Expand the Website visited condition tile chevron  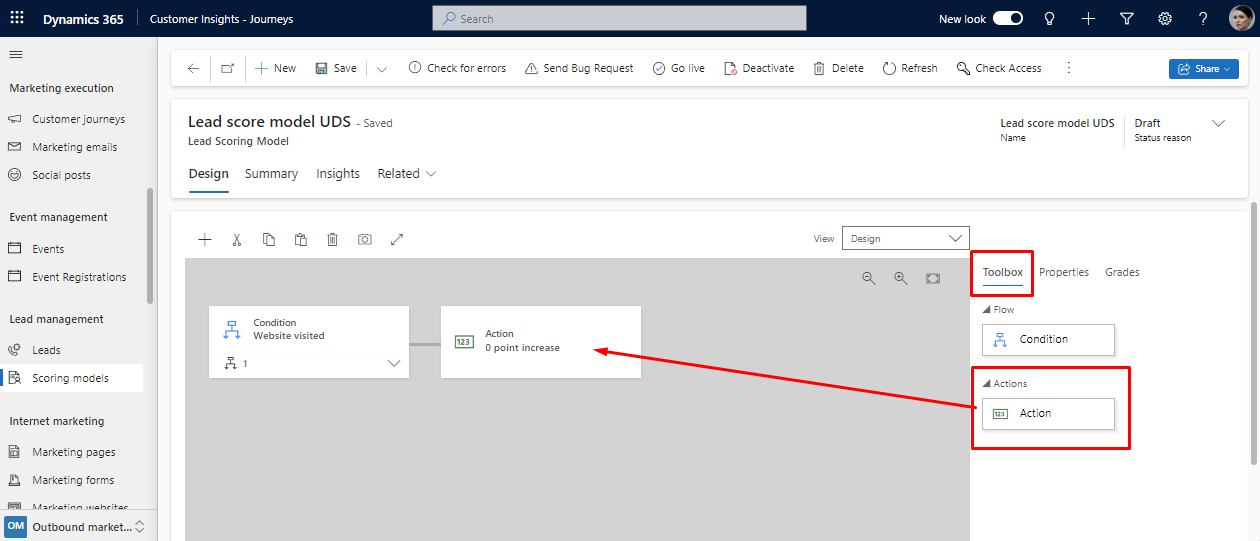[393, 364]
